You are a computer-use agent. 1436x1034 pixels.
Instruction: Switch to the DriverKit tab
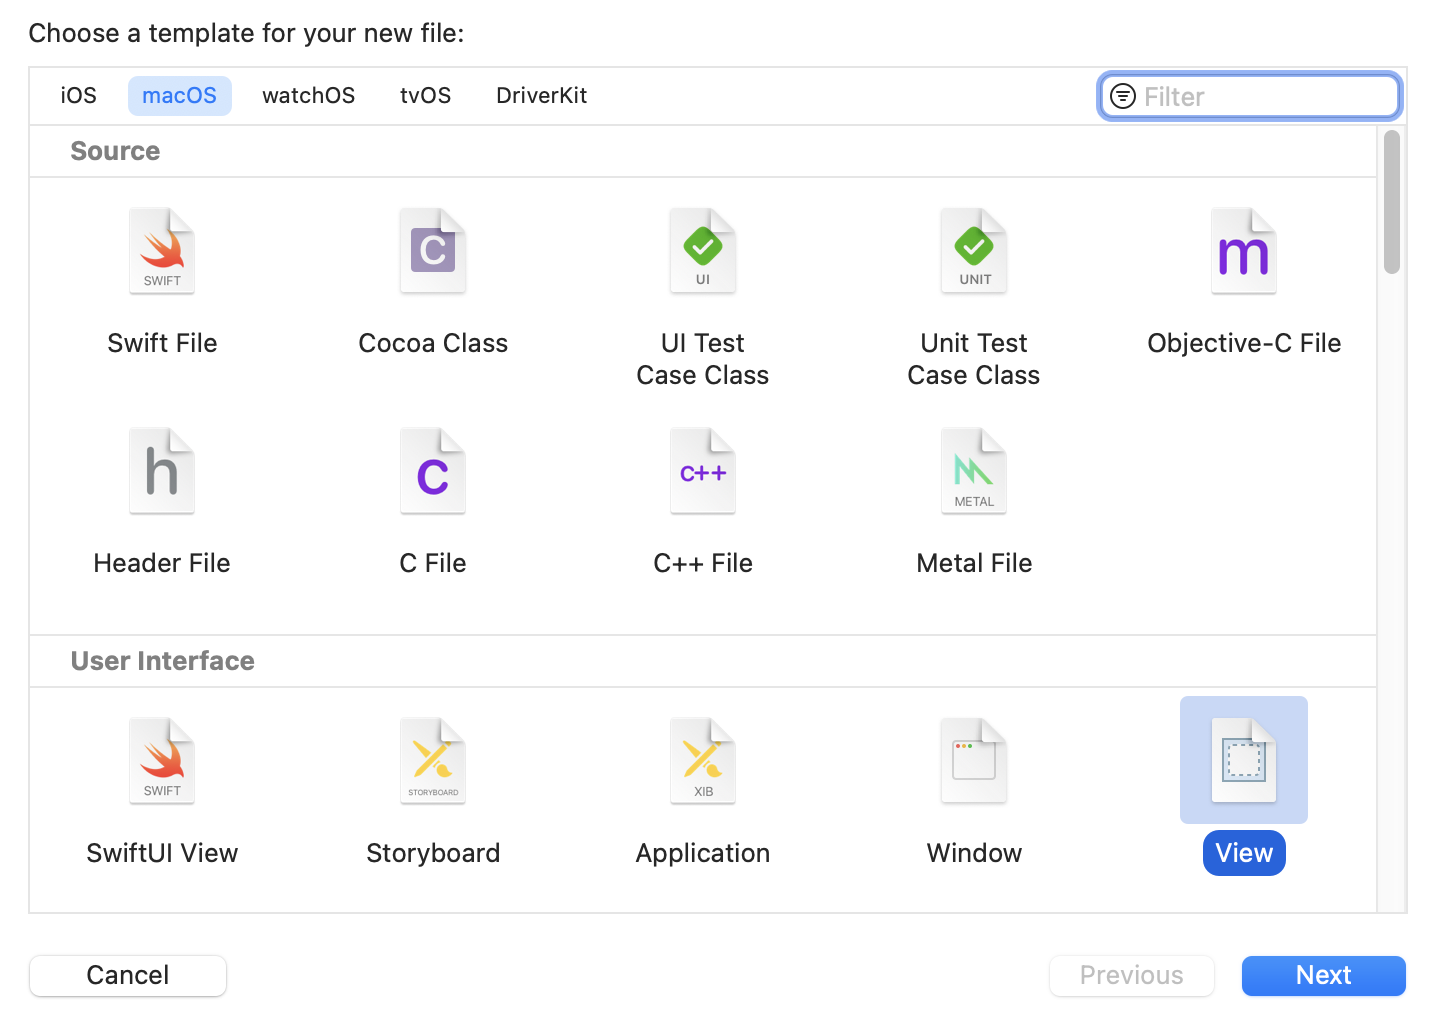point(542,96)
